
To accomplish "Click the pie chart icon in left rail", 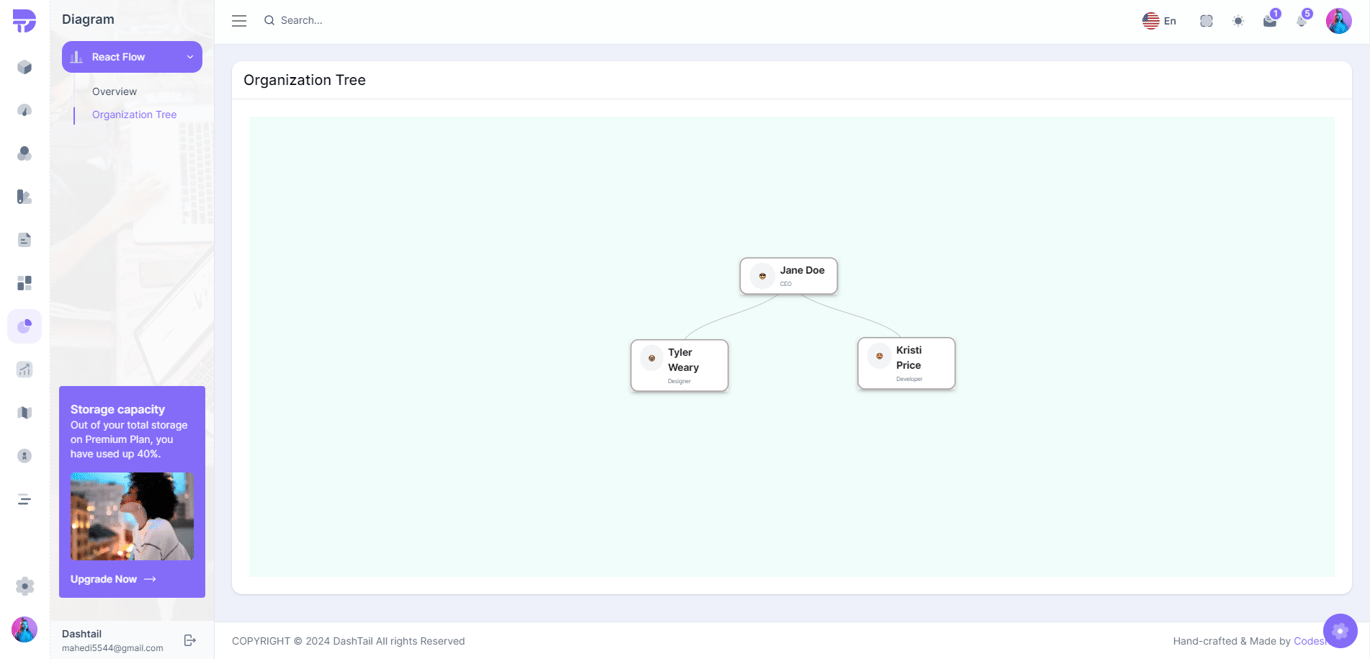I will coord(25,326).
